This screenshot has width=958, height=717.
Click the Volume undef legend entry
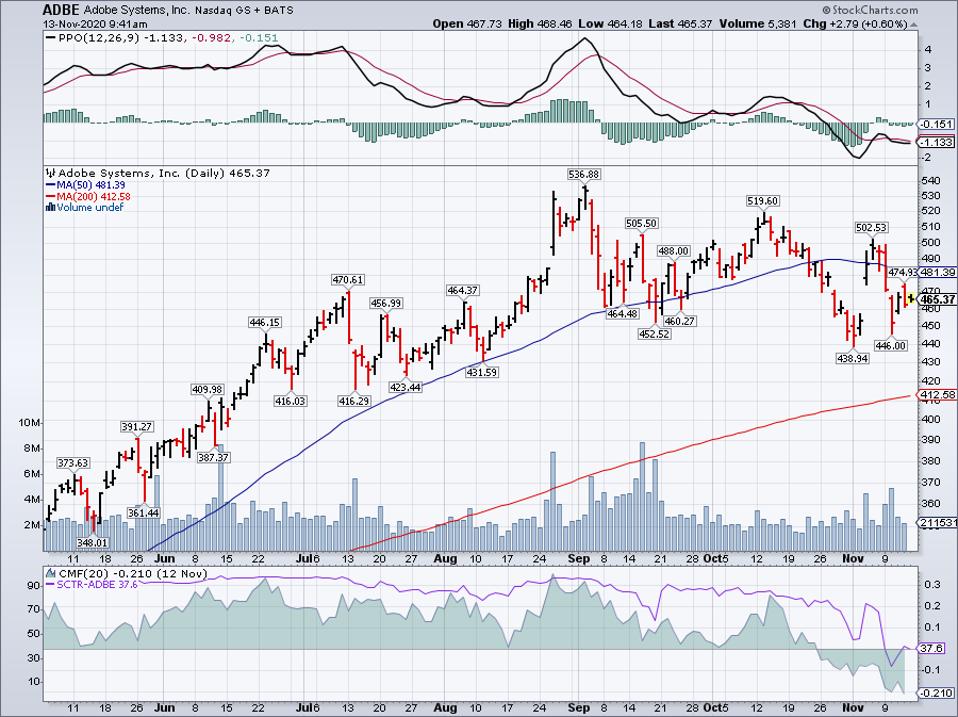click(x=90, y=207)
